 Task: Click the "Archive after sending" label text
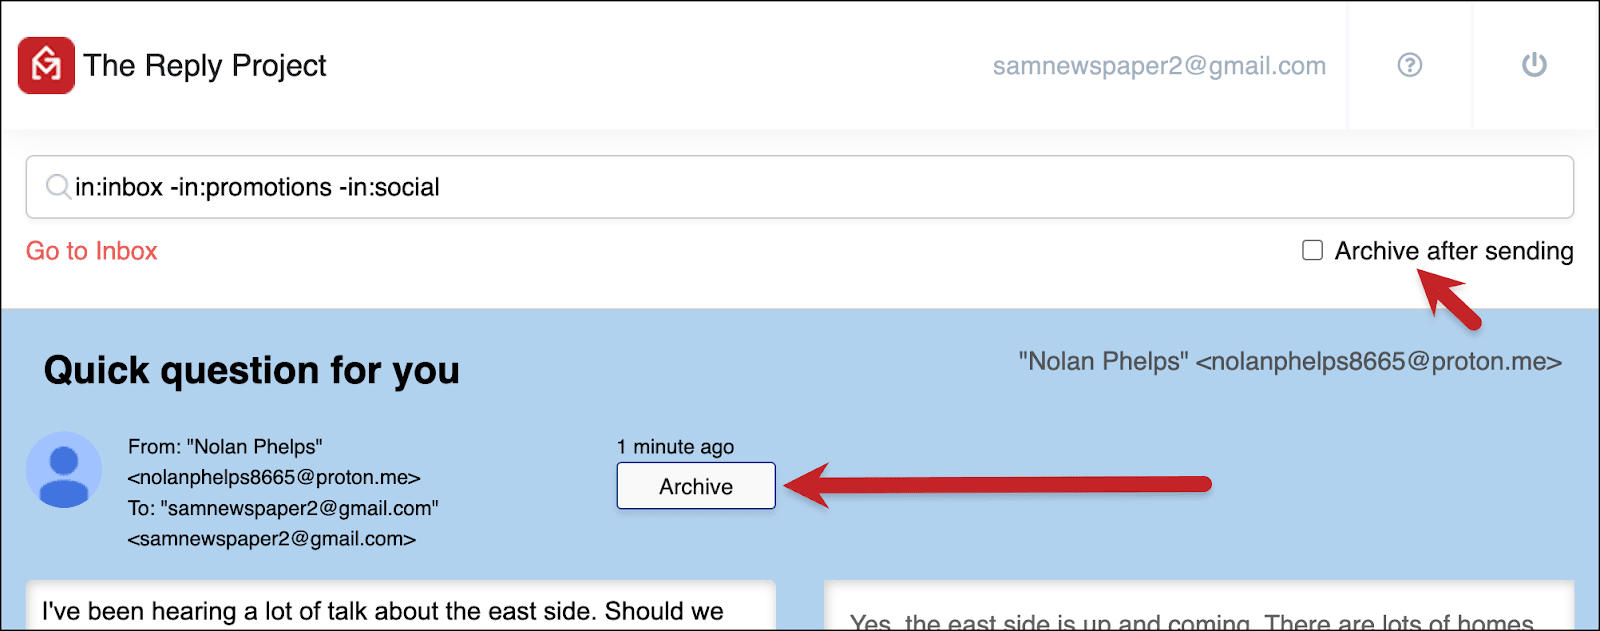pyautogui.click(x=1454, y=251)
